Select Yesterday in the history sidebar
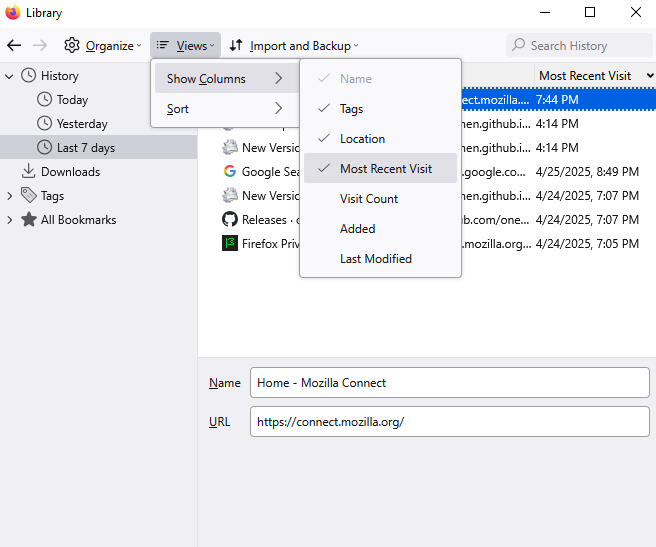Screen dimensions: 656x547 pyautogui.click(x=82, y=124)
